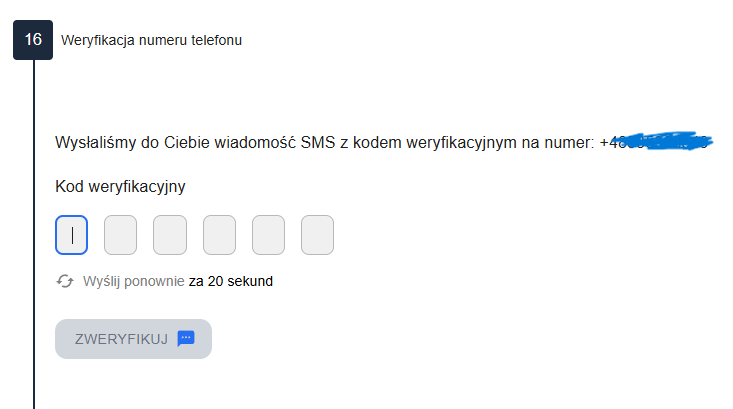Click the "za 20 sekund" countdown text
The image size is (733, 409).
[x=231, y=281]
